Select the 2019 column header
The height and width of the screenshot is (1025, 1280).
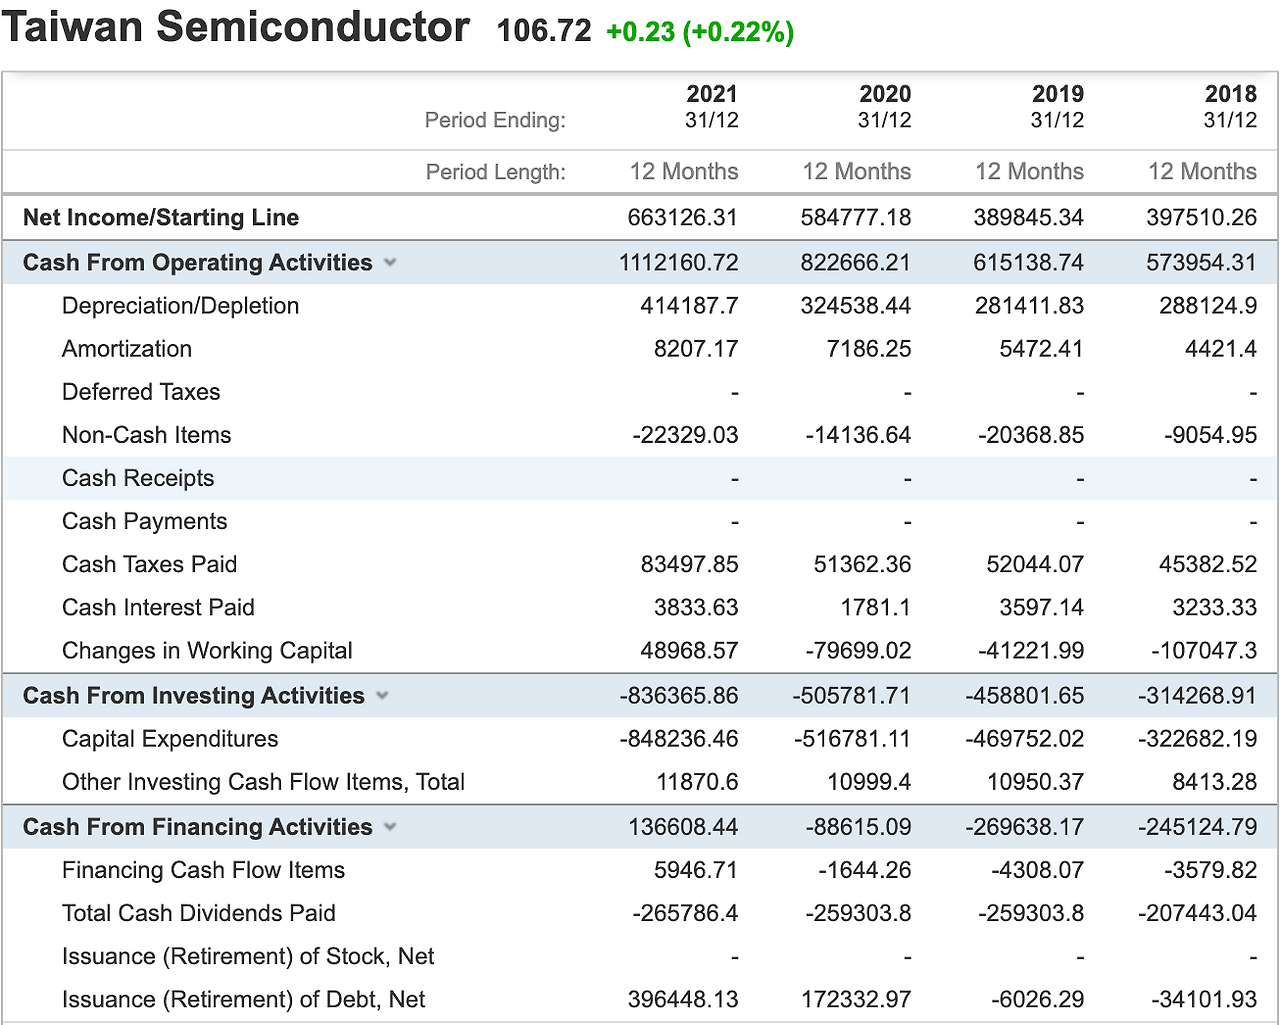point(1058,94)
